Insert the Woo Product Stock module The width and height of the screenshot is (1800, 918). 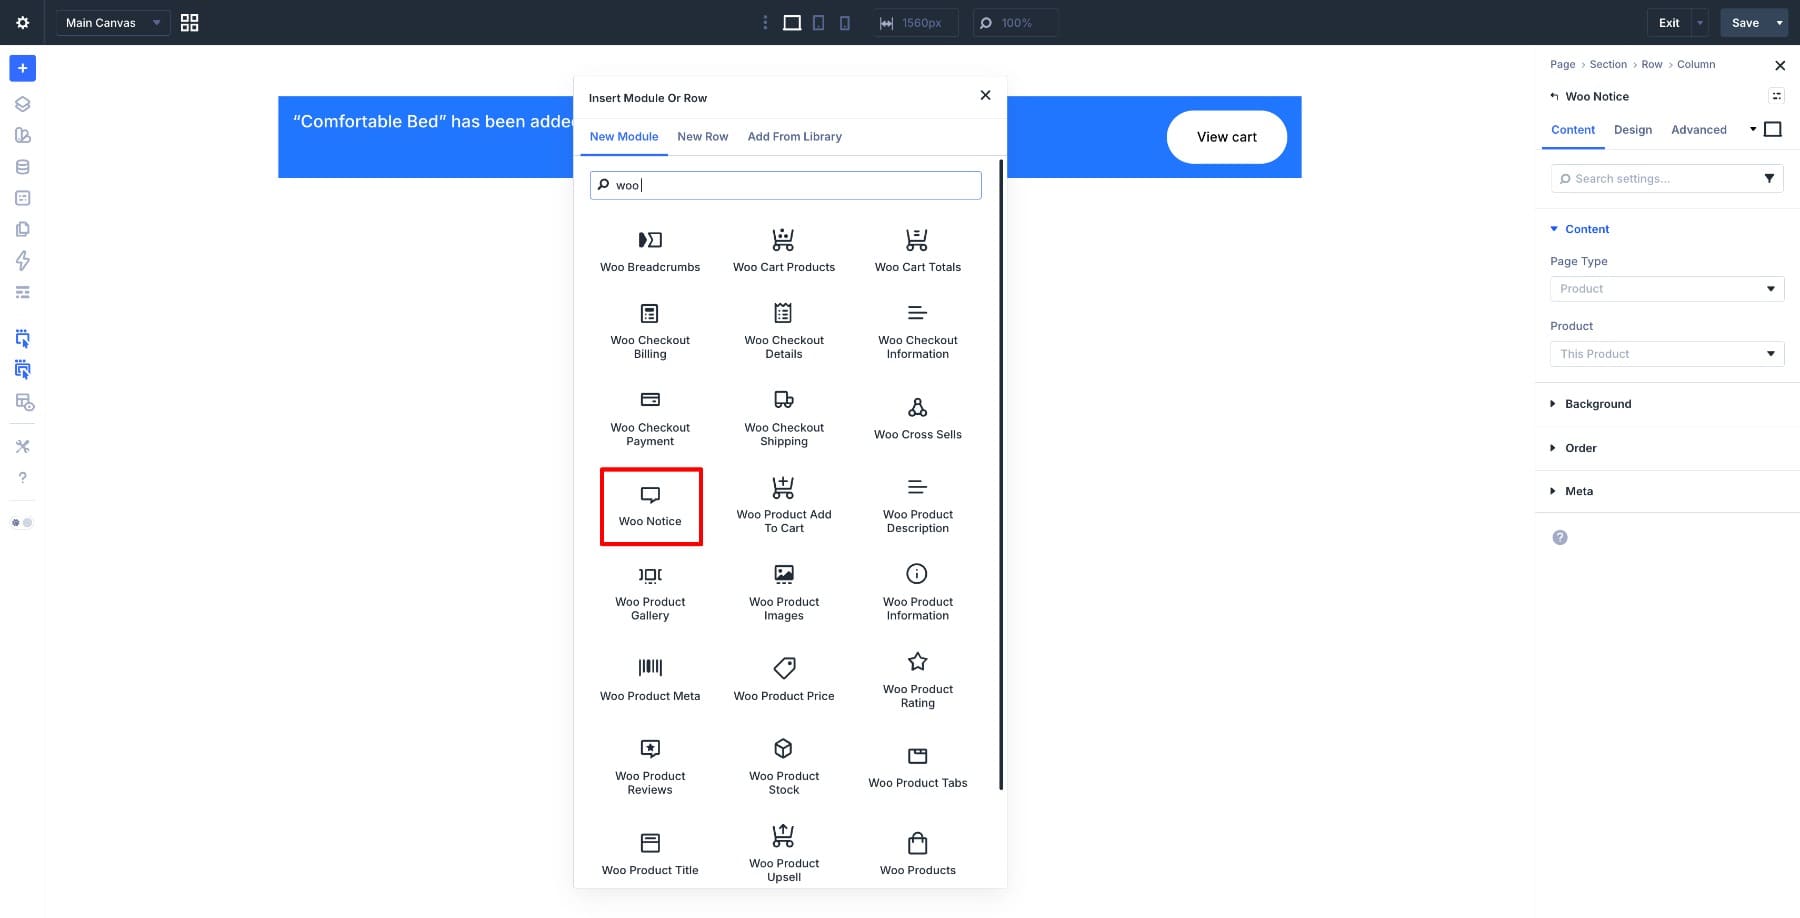click(x=784, y=767)
